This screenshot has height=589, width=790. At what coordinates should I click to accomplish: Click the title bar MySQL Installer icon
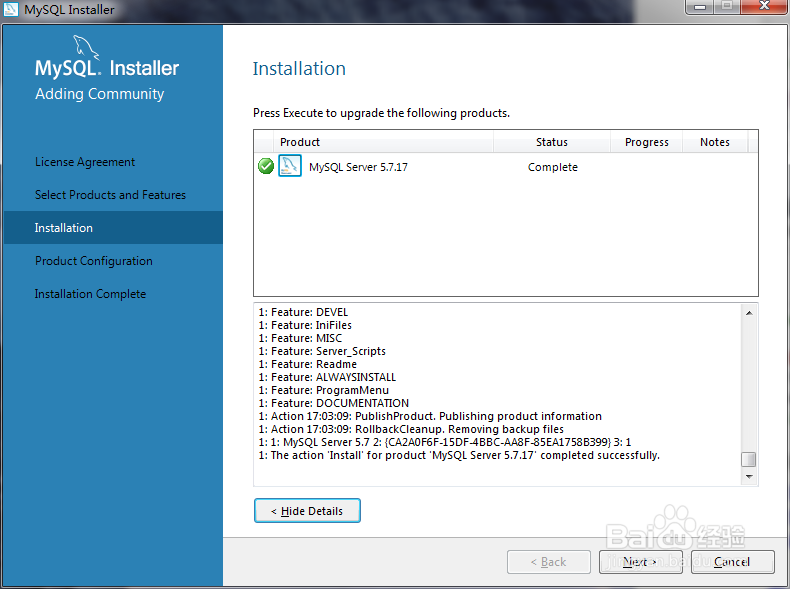(11, 9)
